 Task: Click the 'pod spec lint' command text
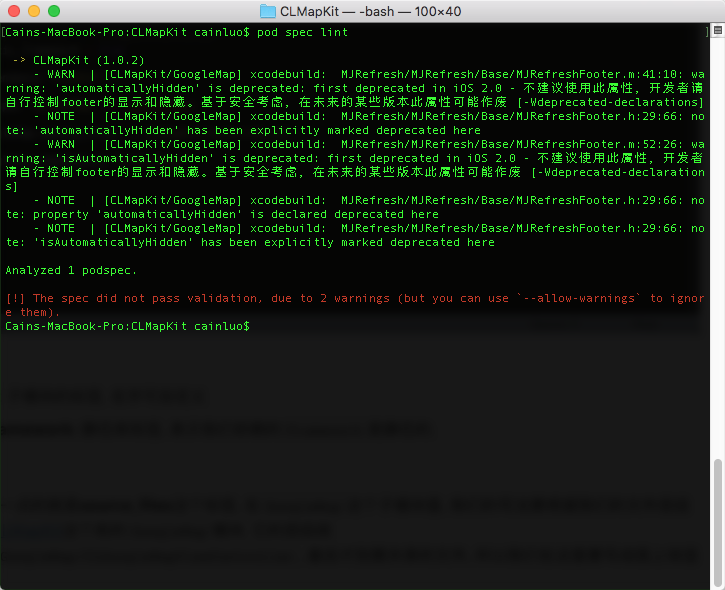[x=302, y=32]
